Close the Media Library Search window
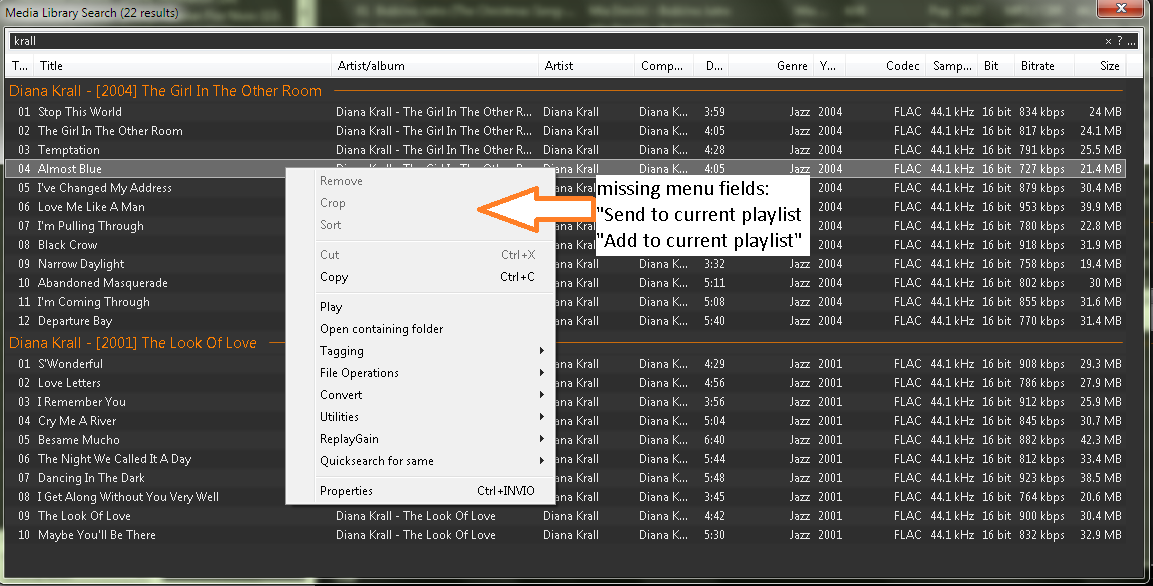Image resolution: width=1153 pixels, height=586 pixels. click(x=1121, y=8)
